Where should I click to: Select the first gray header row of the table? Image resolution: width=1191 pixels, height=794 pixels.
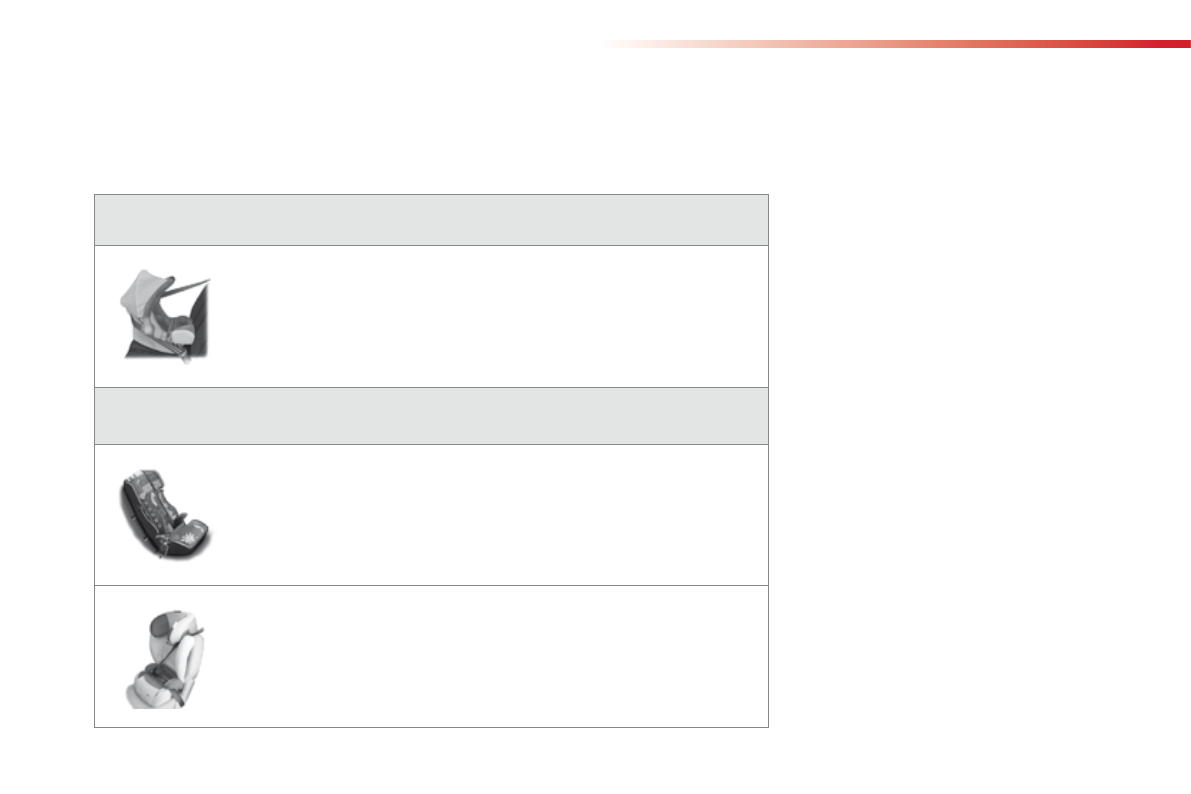pyautogui.click(x=431, y=220)
